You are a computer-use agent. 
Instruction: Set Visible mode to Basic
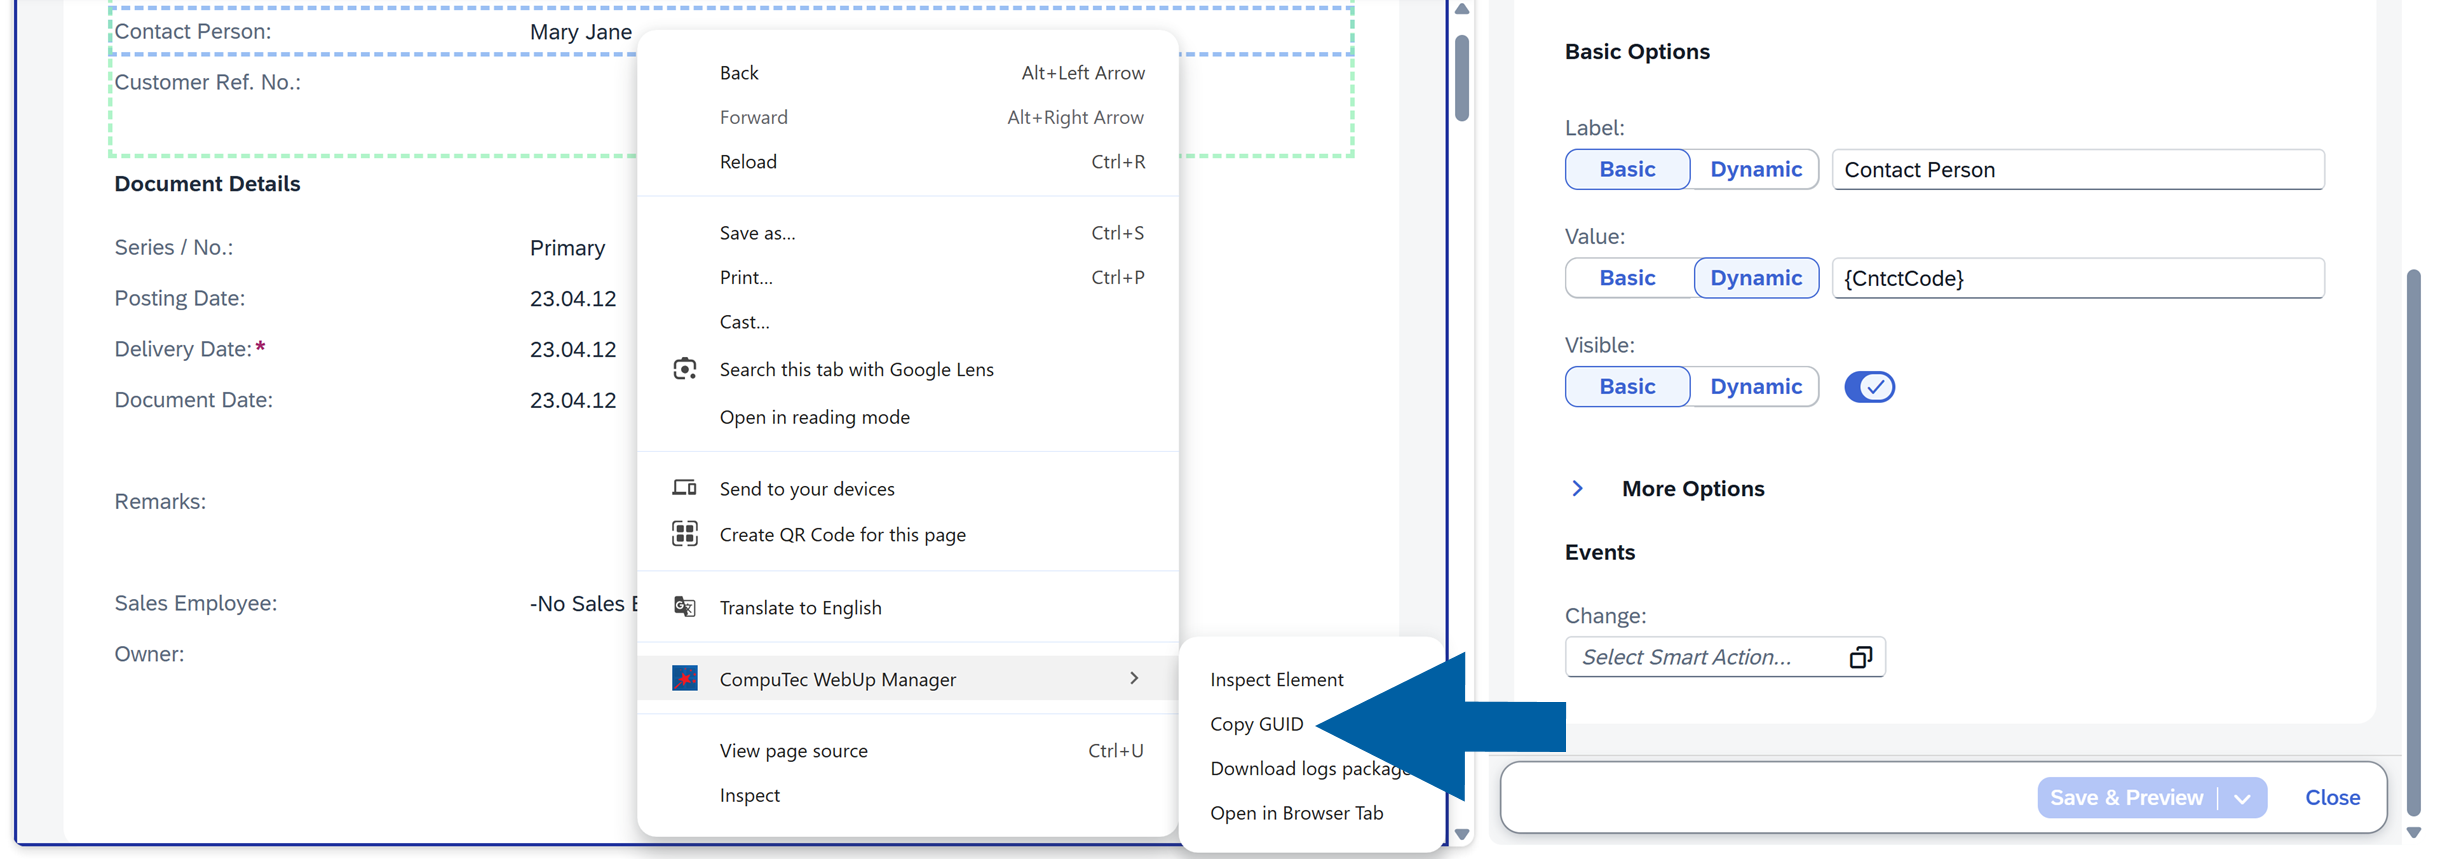[1627, 387]
